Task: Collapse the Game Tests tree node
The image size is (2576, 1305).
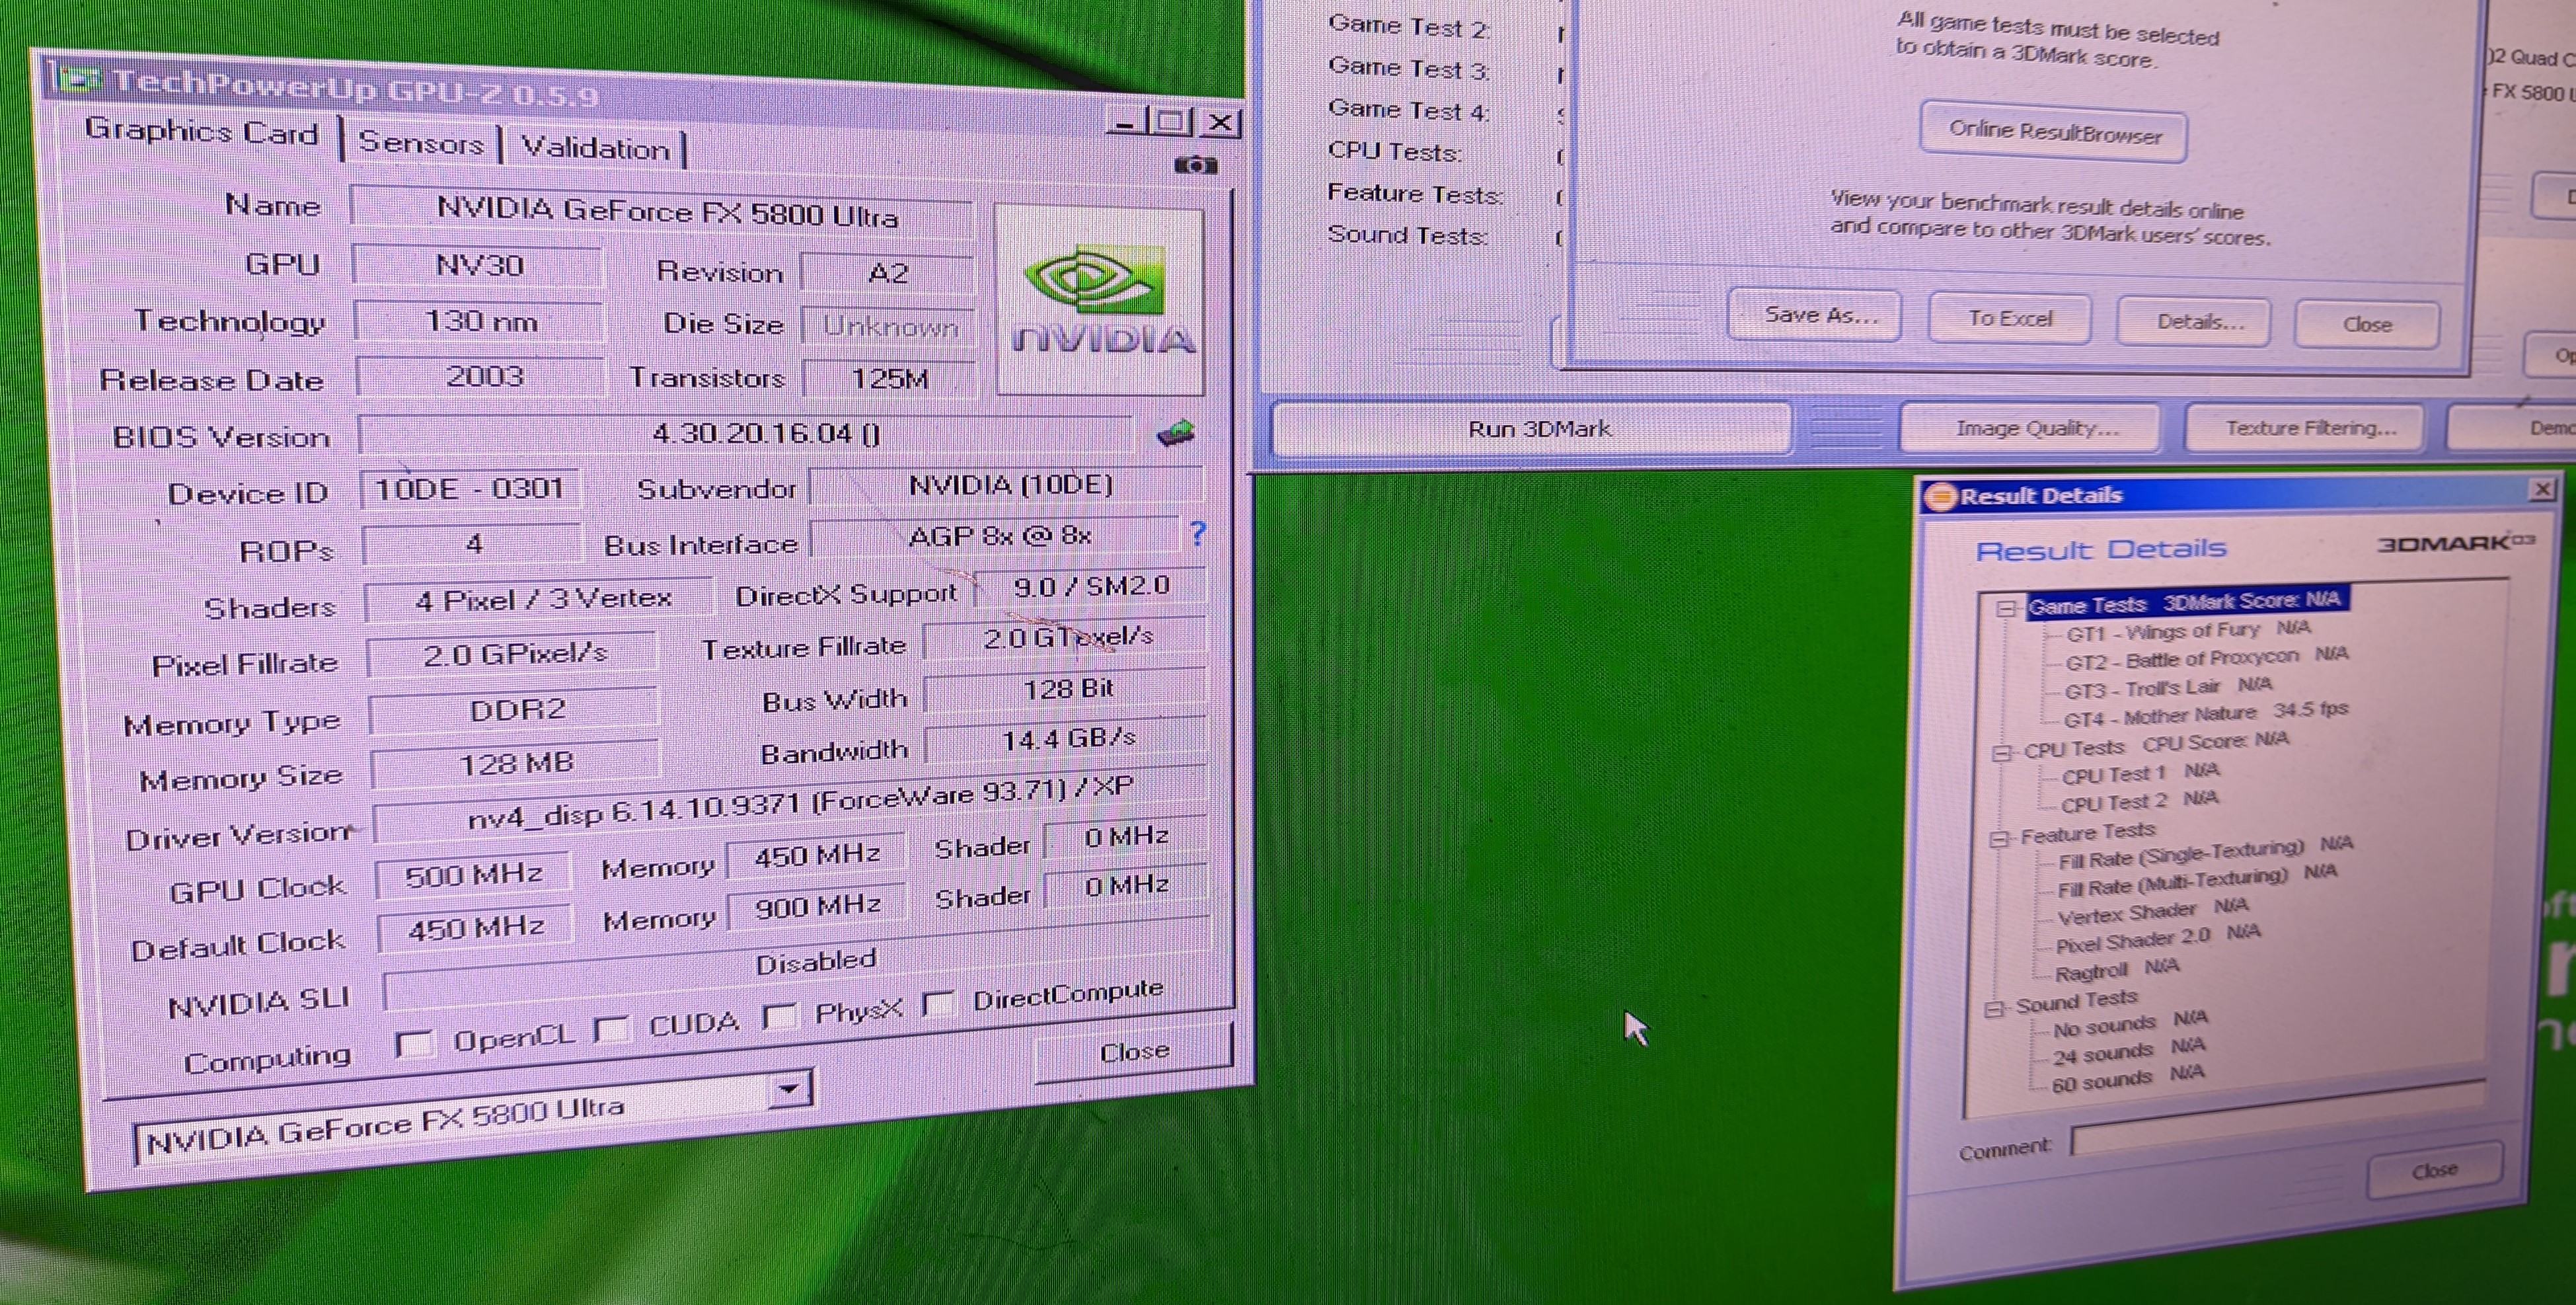Action: coord(2005,608)
